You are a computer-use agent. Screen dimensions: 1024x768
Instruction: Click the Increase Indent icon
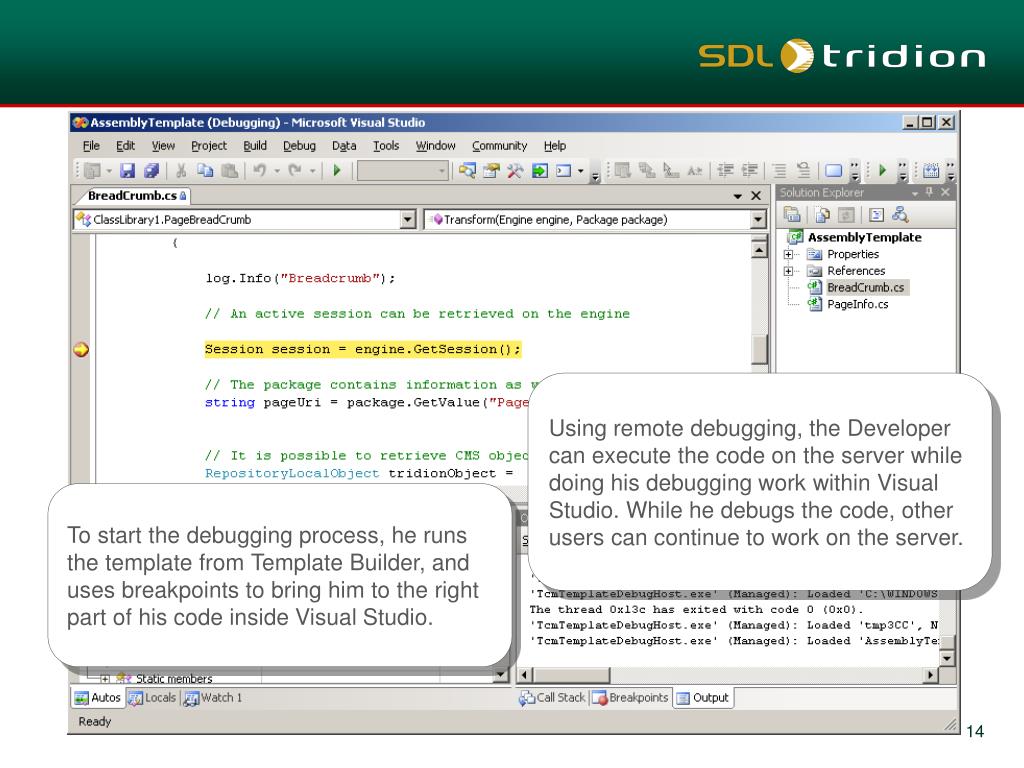click(749, 171)
